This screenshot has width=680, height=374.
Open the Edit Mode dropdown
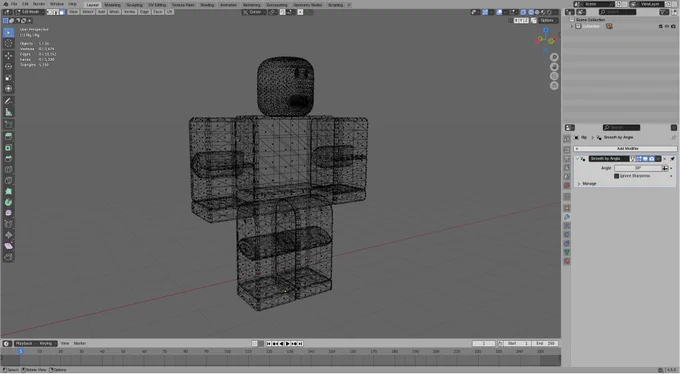[29, 12]
